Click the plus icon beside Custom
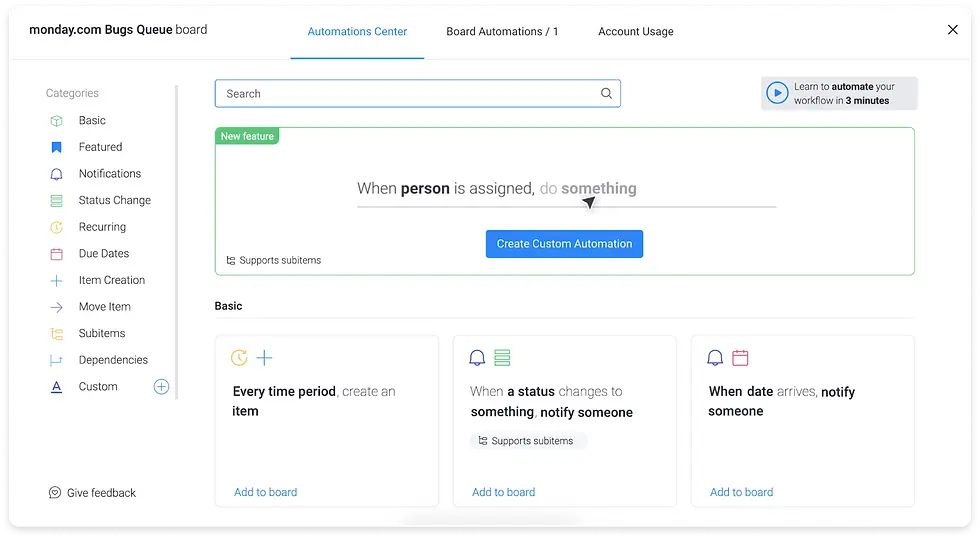This screenshot has height=539, width=980. point(161,387)
